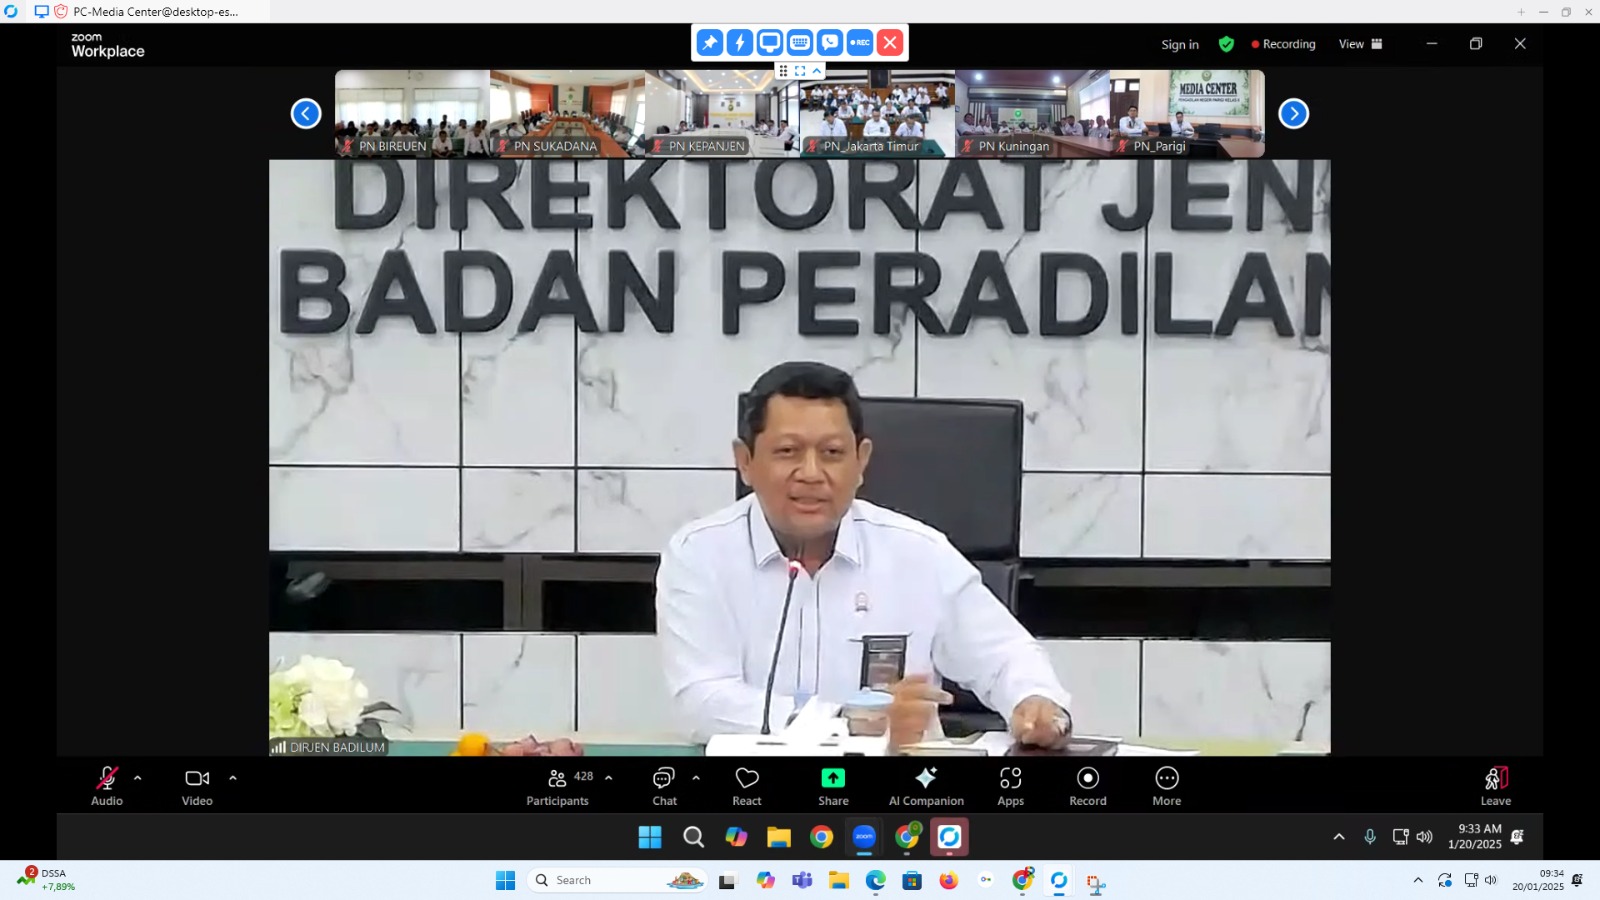This screenshot has height=900, width=1600.
Task: Click the More options icon
Action: [1166, 785]
